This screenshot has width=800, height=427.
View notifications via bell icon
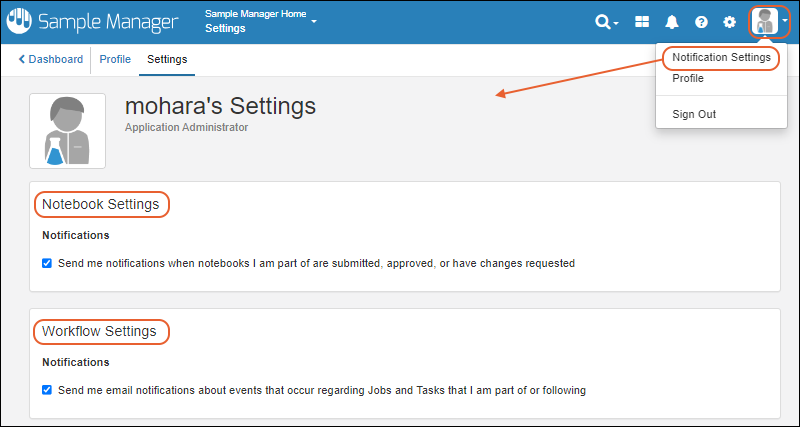(x=672, y=22)
